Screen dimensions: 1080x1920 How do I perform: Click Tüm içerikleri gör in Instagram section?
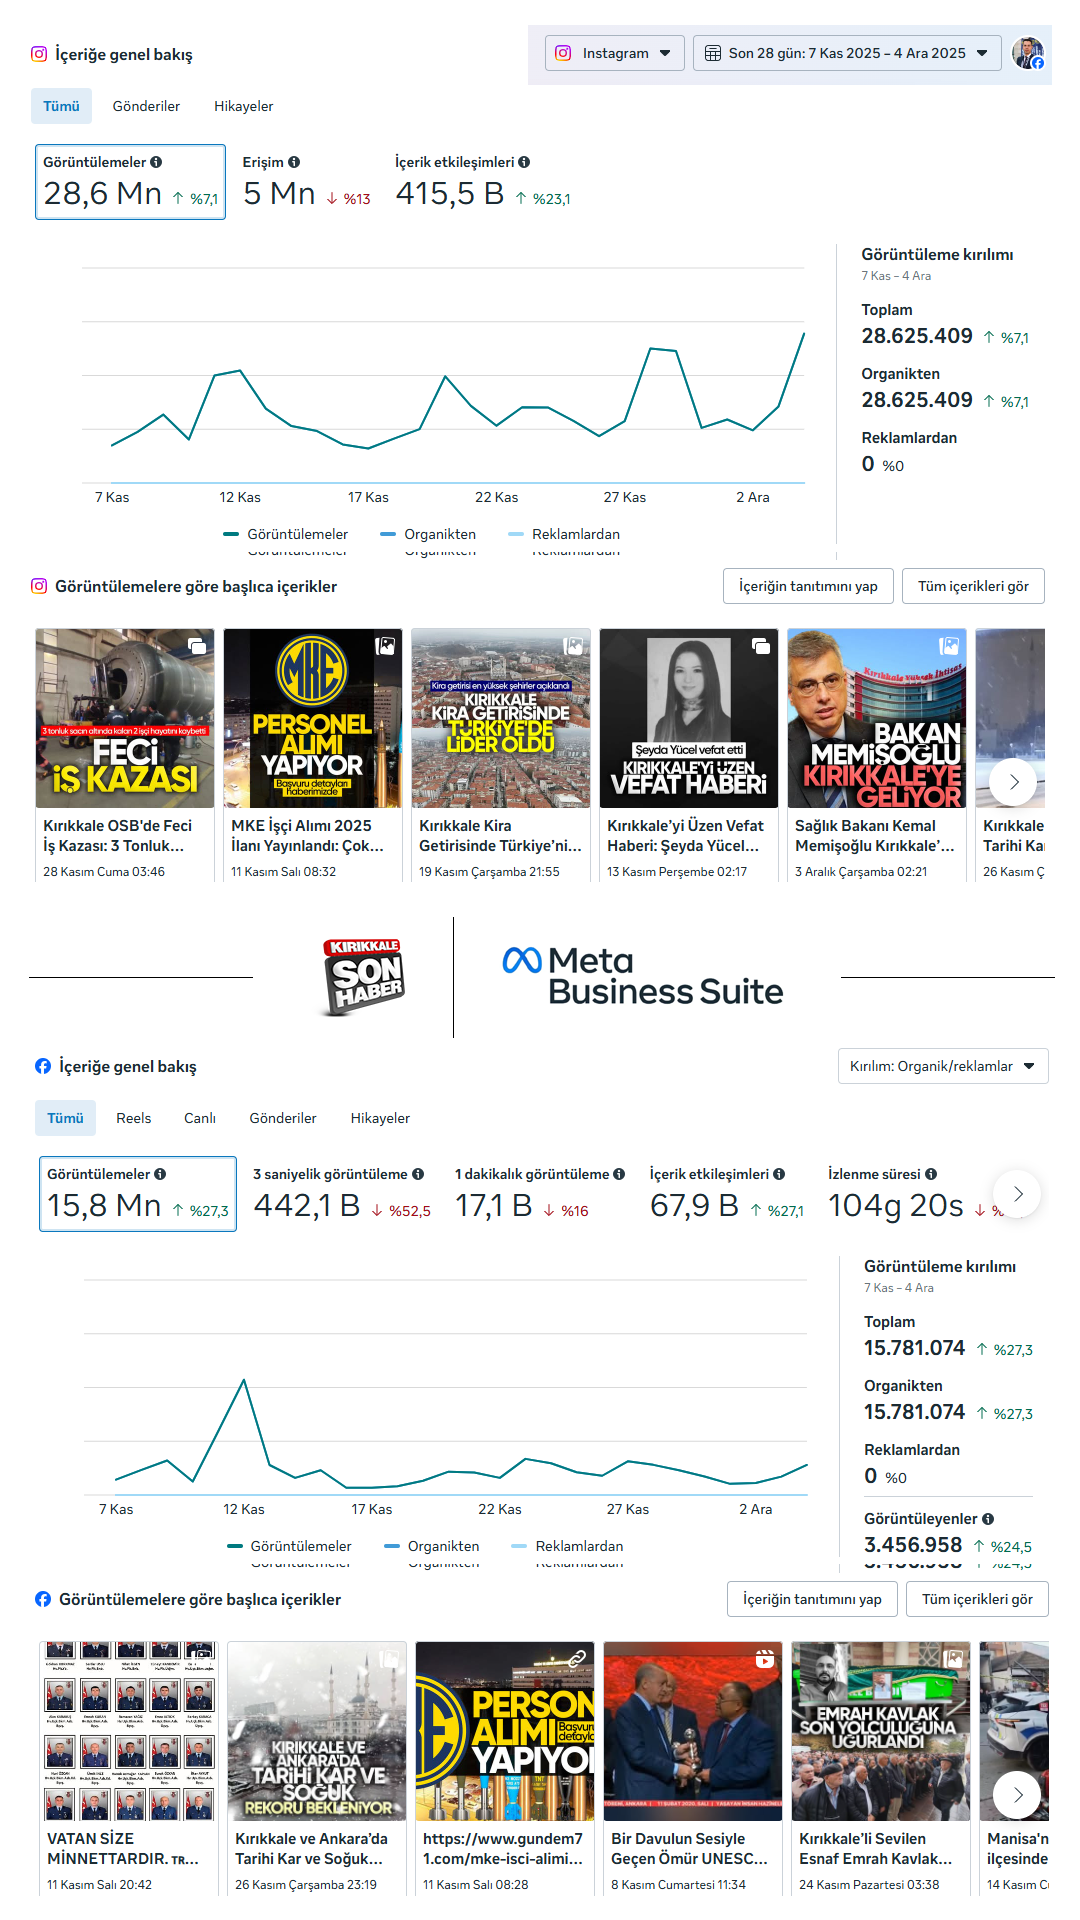pos(972,586)
